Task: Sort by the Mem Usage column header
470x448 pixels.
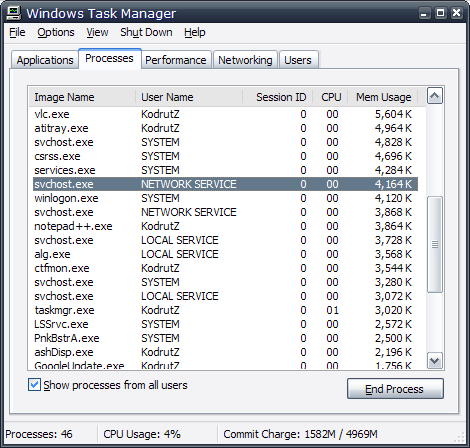Action: [x=383, y=97]
